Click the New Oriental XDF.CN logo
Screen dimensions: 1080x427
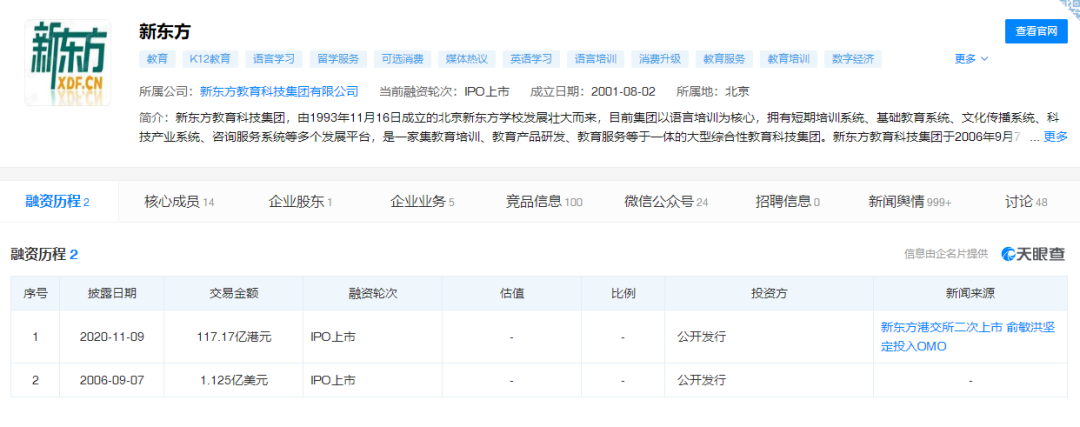(67, 61)
